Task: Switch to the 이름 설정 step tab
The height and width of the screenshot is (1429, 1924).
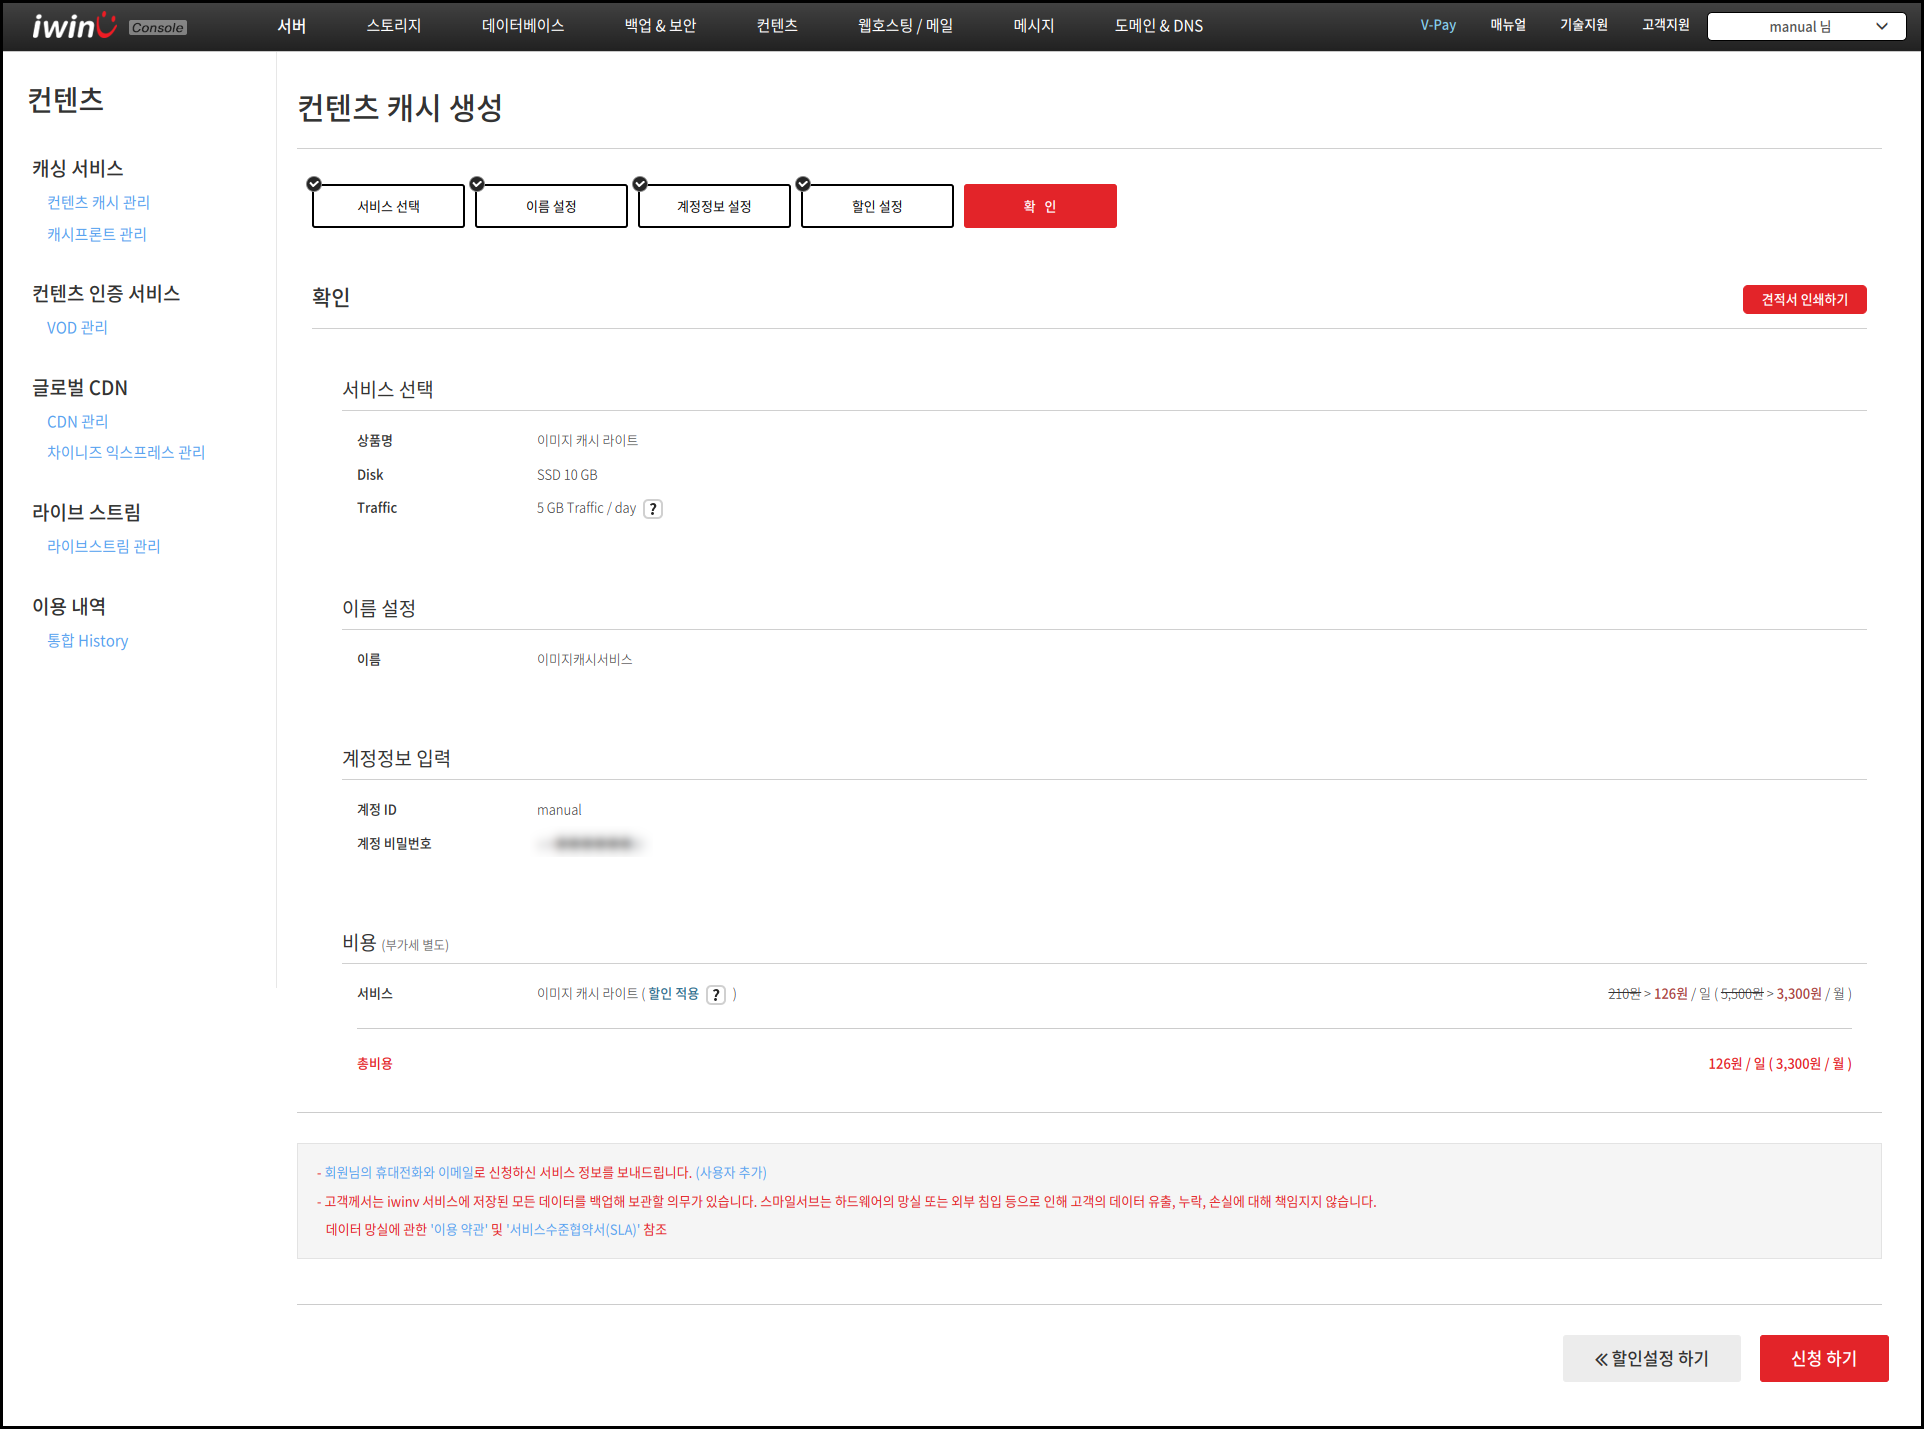Action: [x=551, y=206]
